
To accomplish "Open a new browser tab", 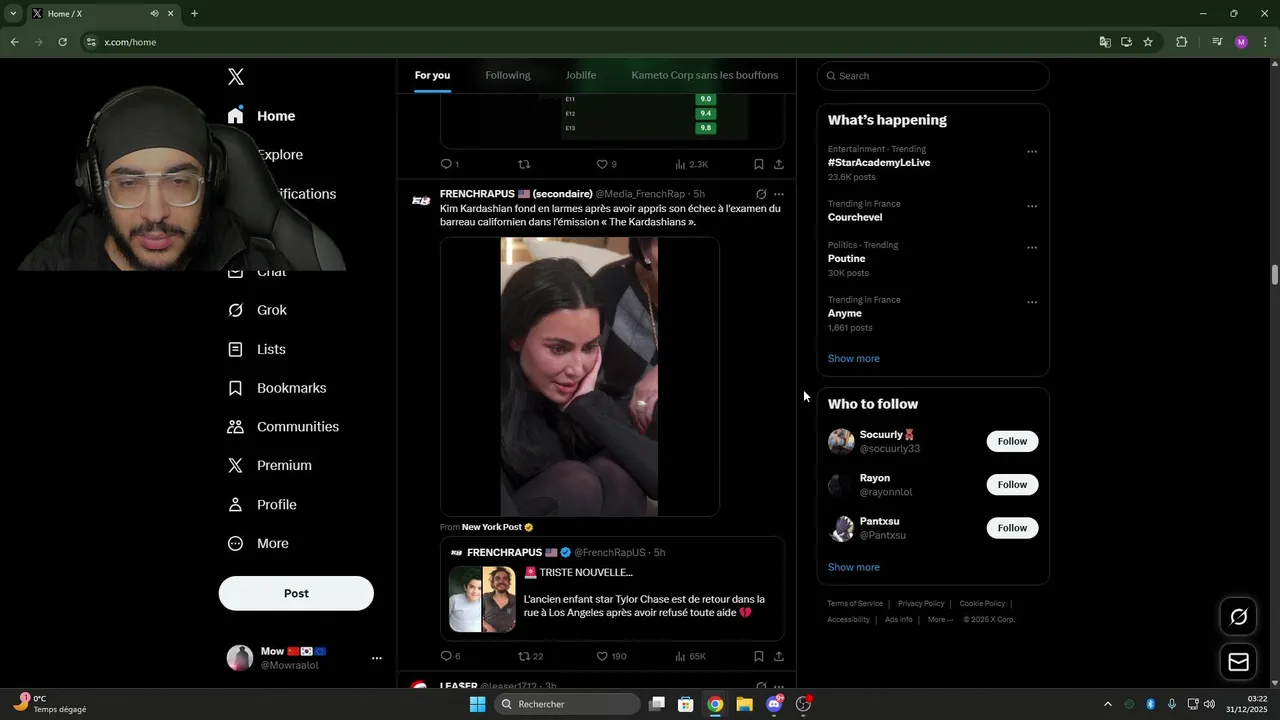I will tap(194, 13).
